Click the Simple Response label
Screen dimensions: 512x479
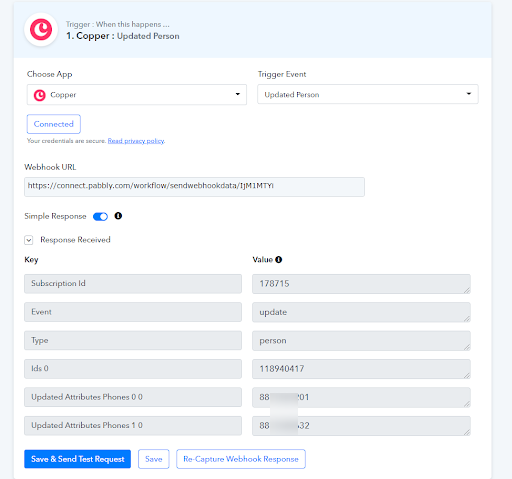[x=55, y=216]
